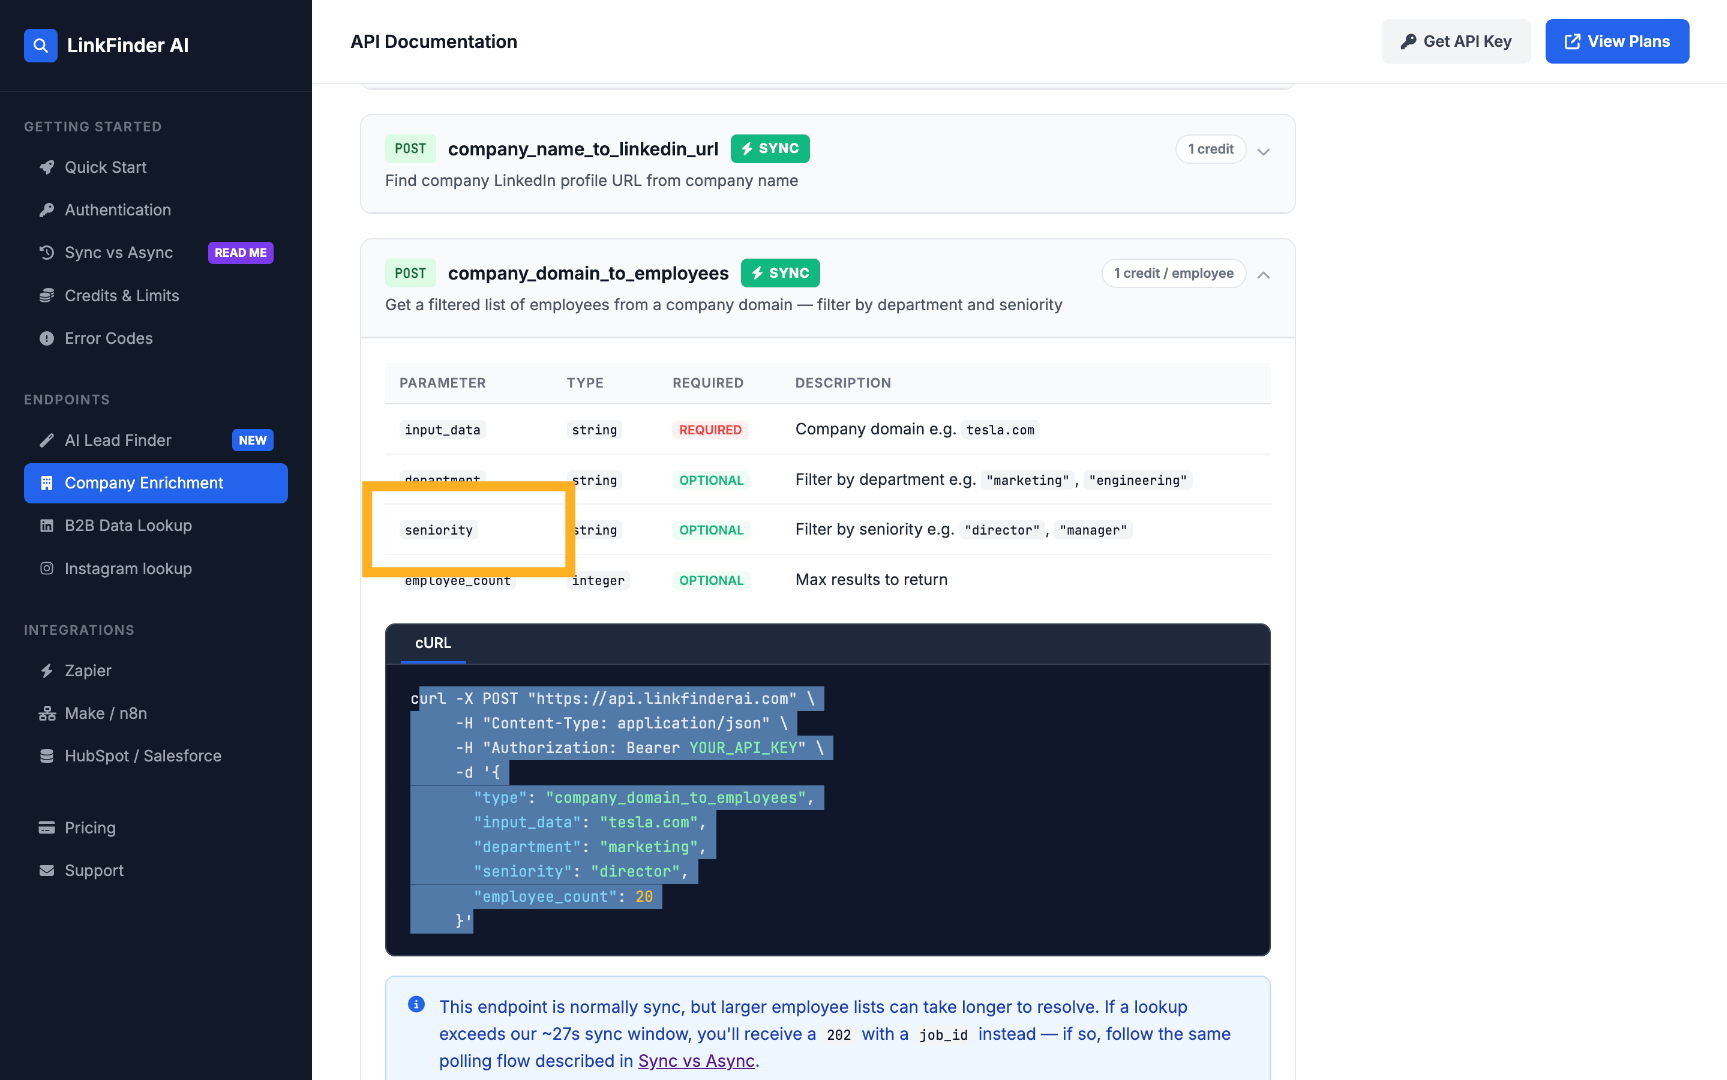Open the Error Codes page

pyautogui.click(x=156, y=339)
